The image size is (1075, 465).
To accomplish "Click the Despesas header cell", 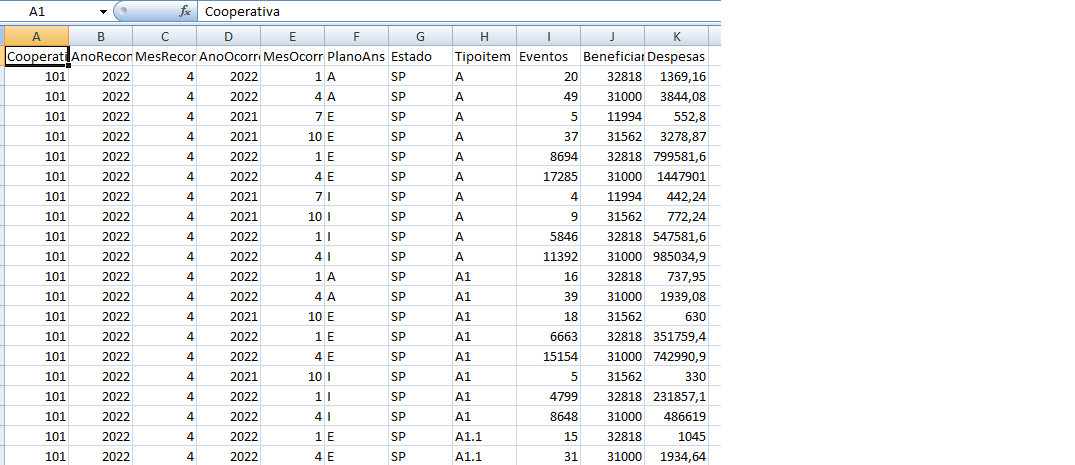I will 676,57.
